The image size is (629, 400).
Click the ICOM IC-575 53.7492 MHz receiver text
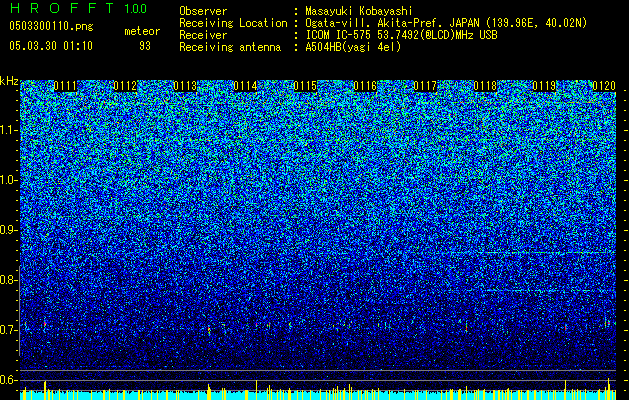pyautogui.click(x=401, y=35)
